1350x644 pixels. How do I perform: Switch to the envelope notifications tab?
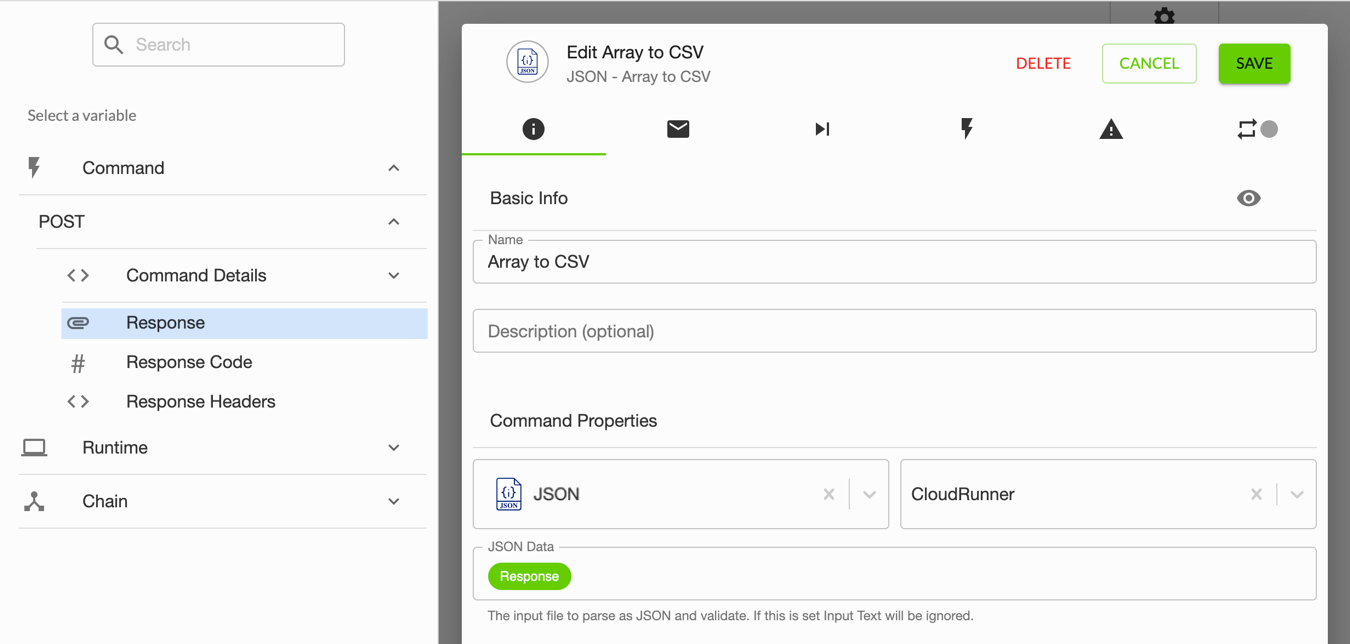tap(678, 129)
